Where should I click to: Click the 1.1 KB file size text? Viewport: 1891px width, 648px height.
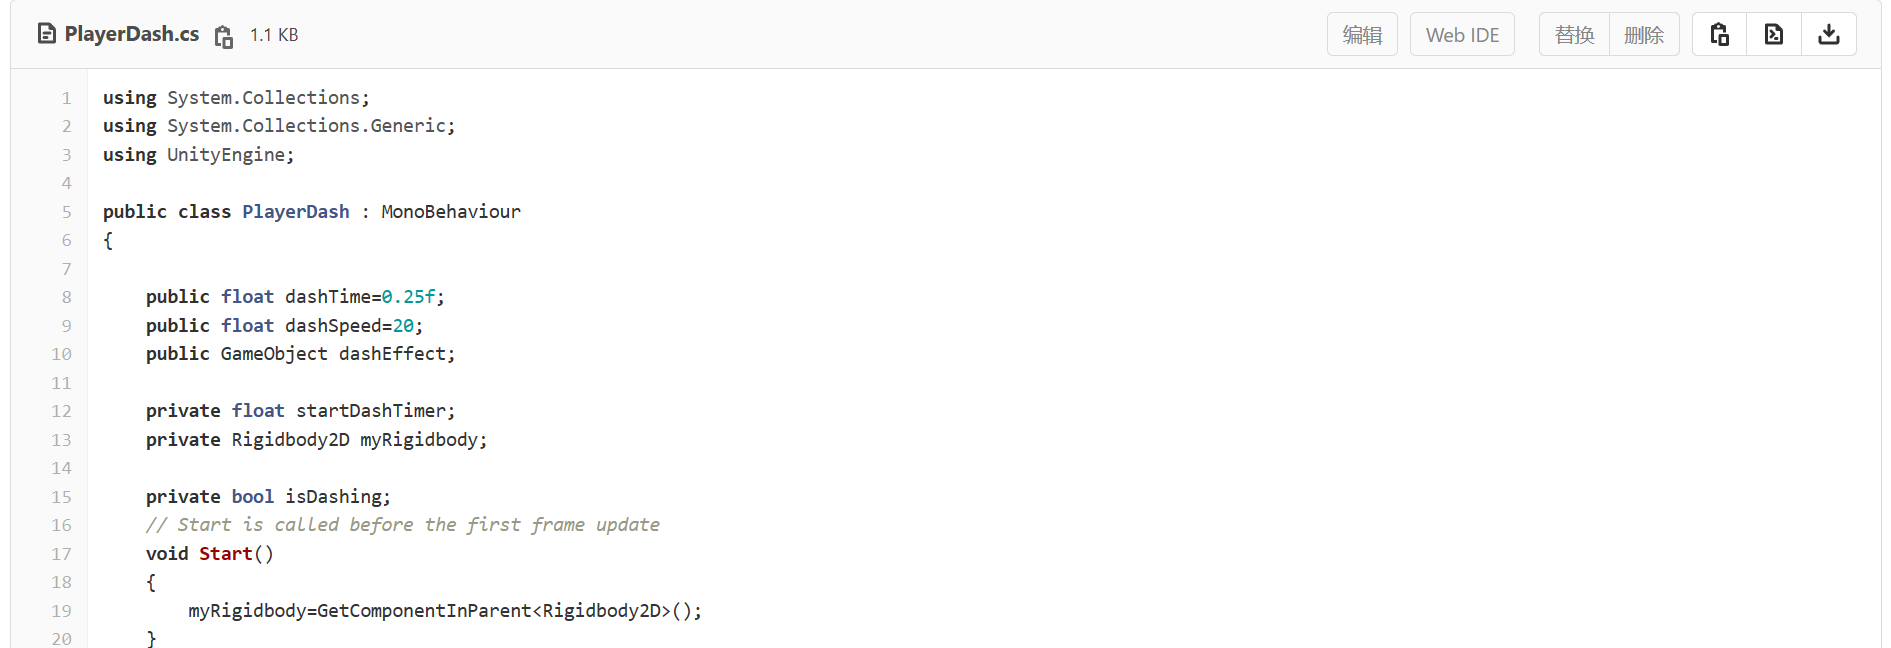click(x=274, y=35)
